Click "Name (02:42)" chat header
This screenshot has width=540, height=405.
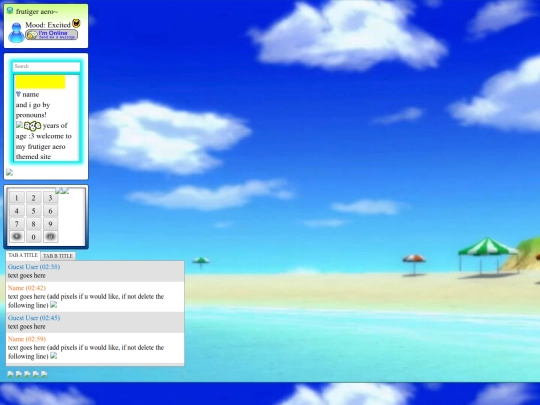click(27, 288)
